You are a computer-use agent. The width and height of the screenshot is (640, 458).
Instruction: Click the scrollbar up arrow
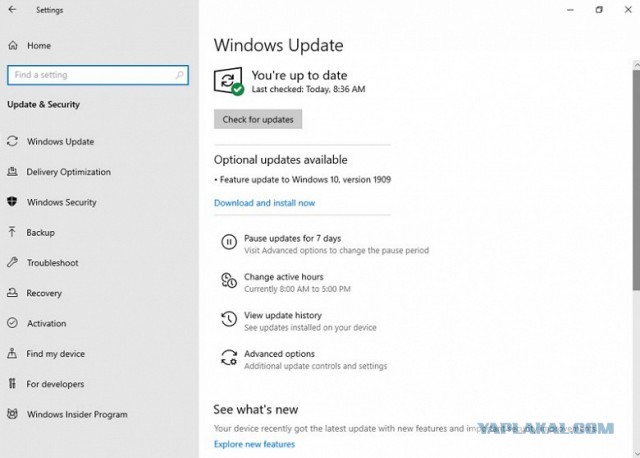tap(636, 65)
